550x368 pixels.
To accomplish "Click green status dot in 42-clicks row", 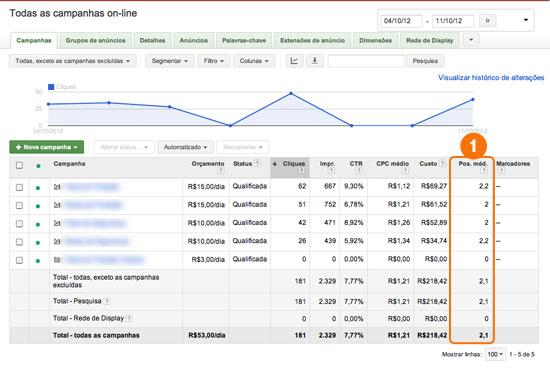I will [x=38, y=225].
